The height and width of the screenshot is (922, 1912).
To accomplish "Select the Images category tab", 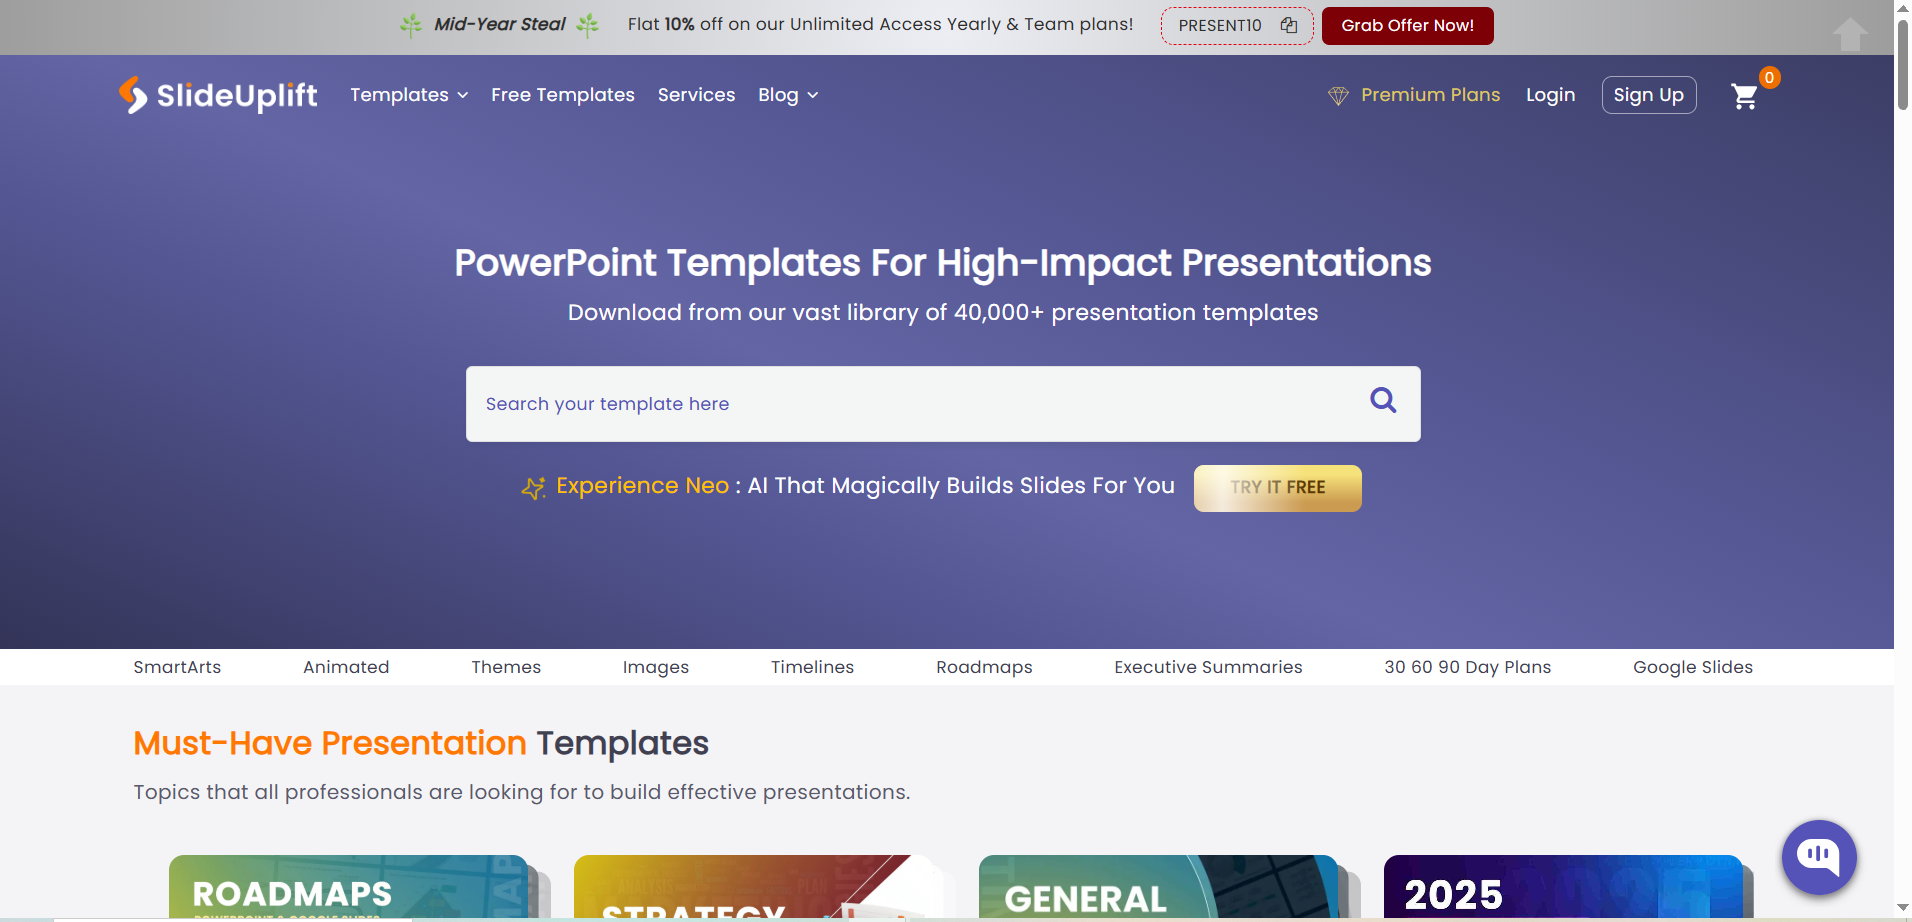I will pyautogui.click(x=656, y=667).
